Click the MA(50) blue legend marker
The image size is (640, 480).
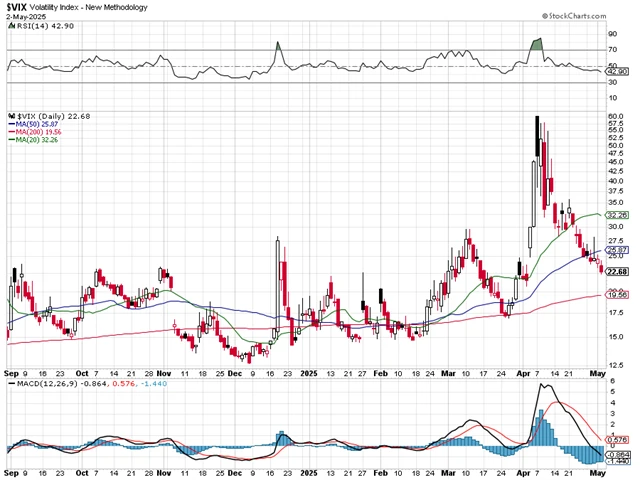pos(11,124)
